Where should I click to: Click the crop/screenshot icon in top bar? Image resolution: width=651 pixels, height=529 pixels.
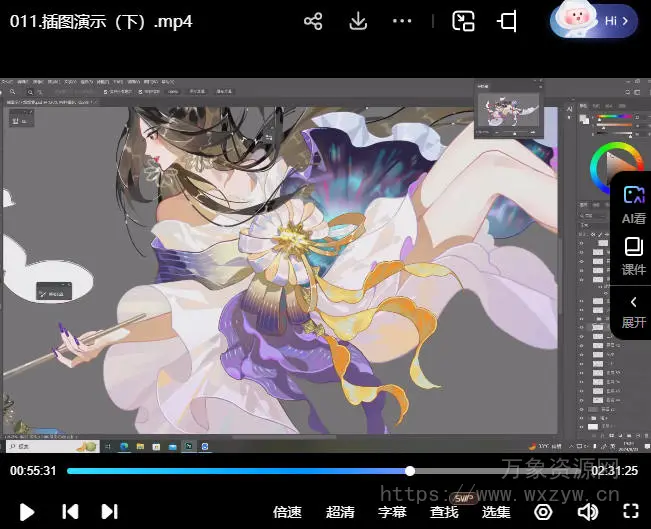pos(508,21)
